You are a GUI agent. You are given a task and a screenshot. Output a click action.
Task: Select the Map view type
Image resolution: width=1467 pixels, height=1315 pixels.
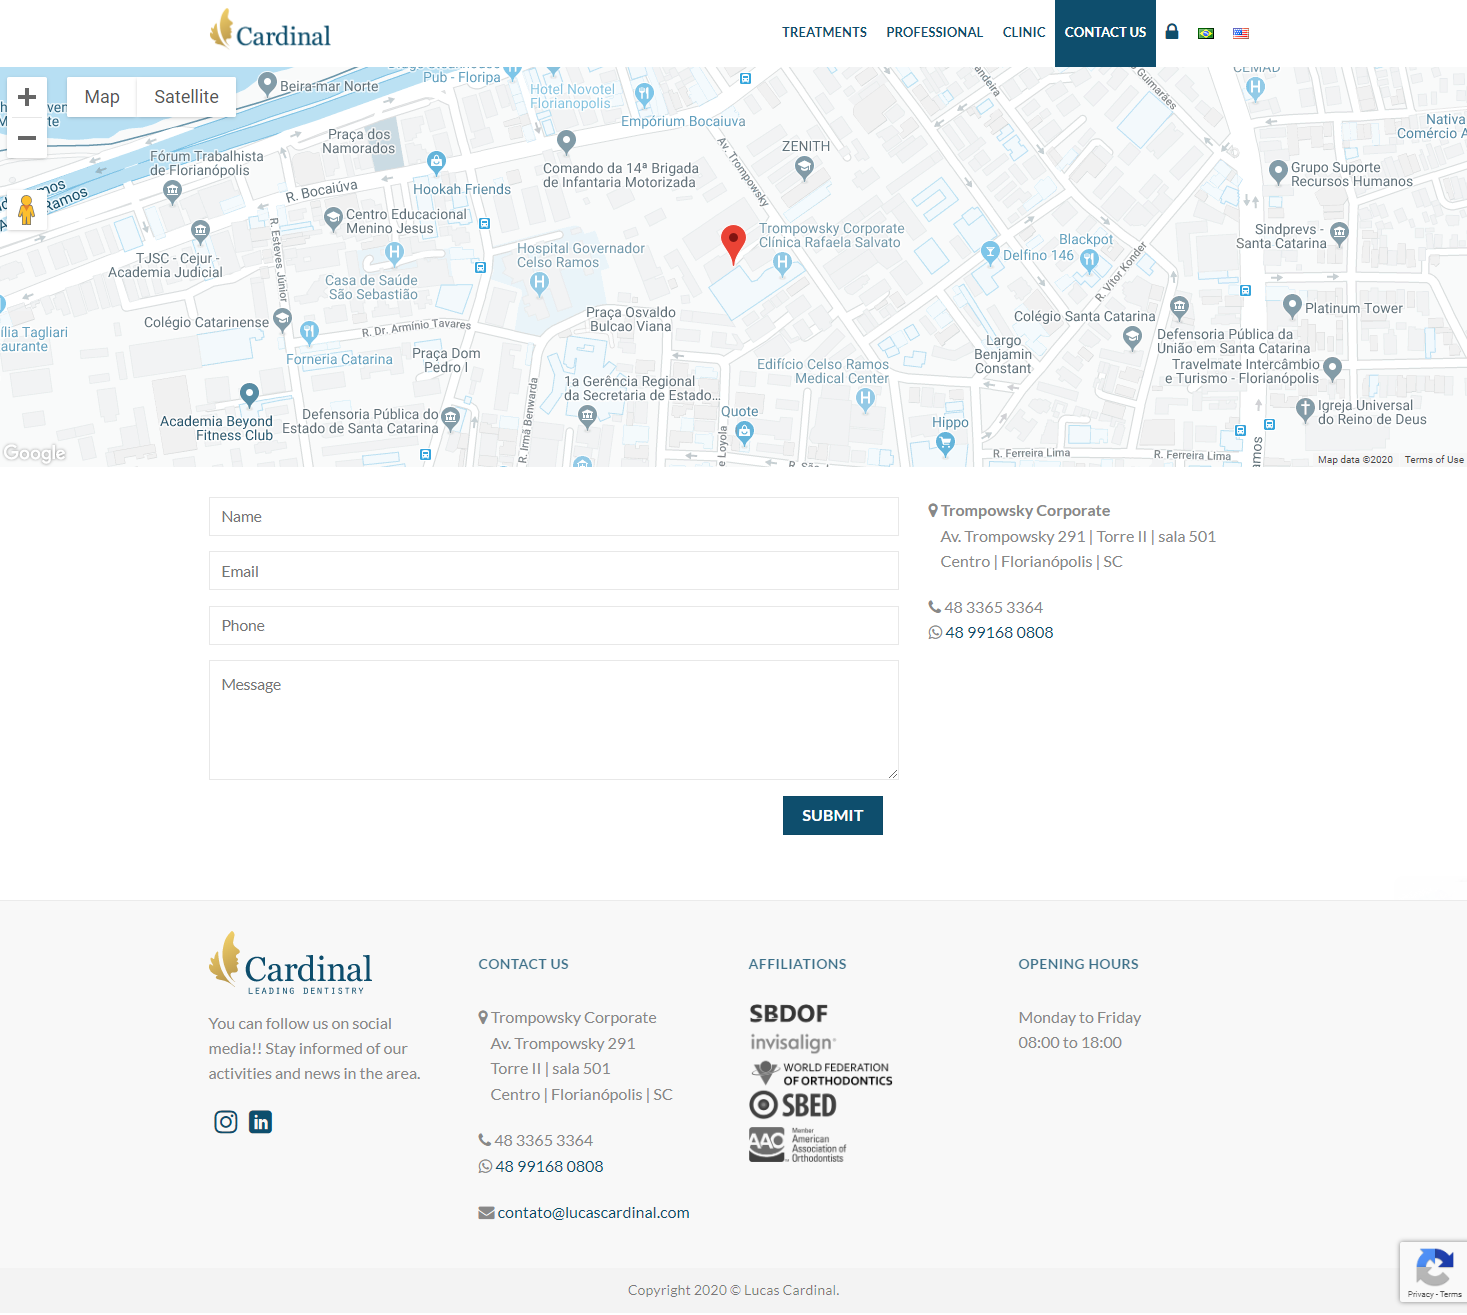[x=102, y=97]
